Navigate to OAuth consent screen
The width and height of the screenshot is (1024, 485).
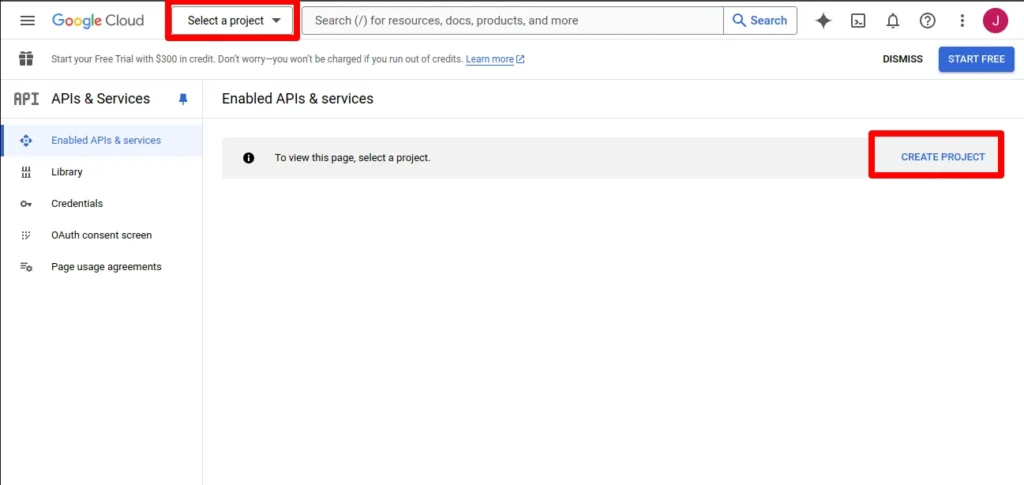[x=101, y=235]
